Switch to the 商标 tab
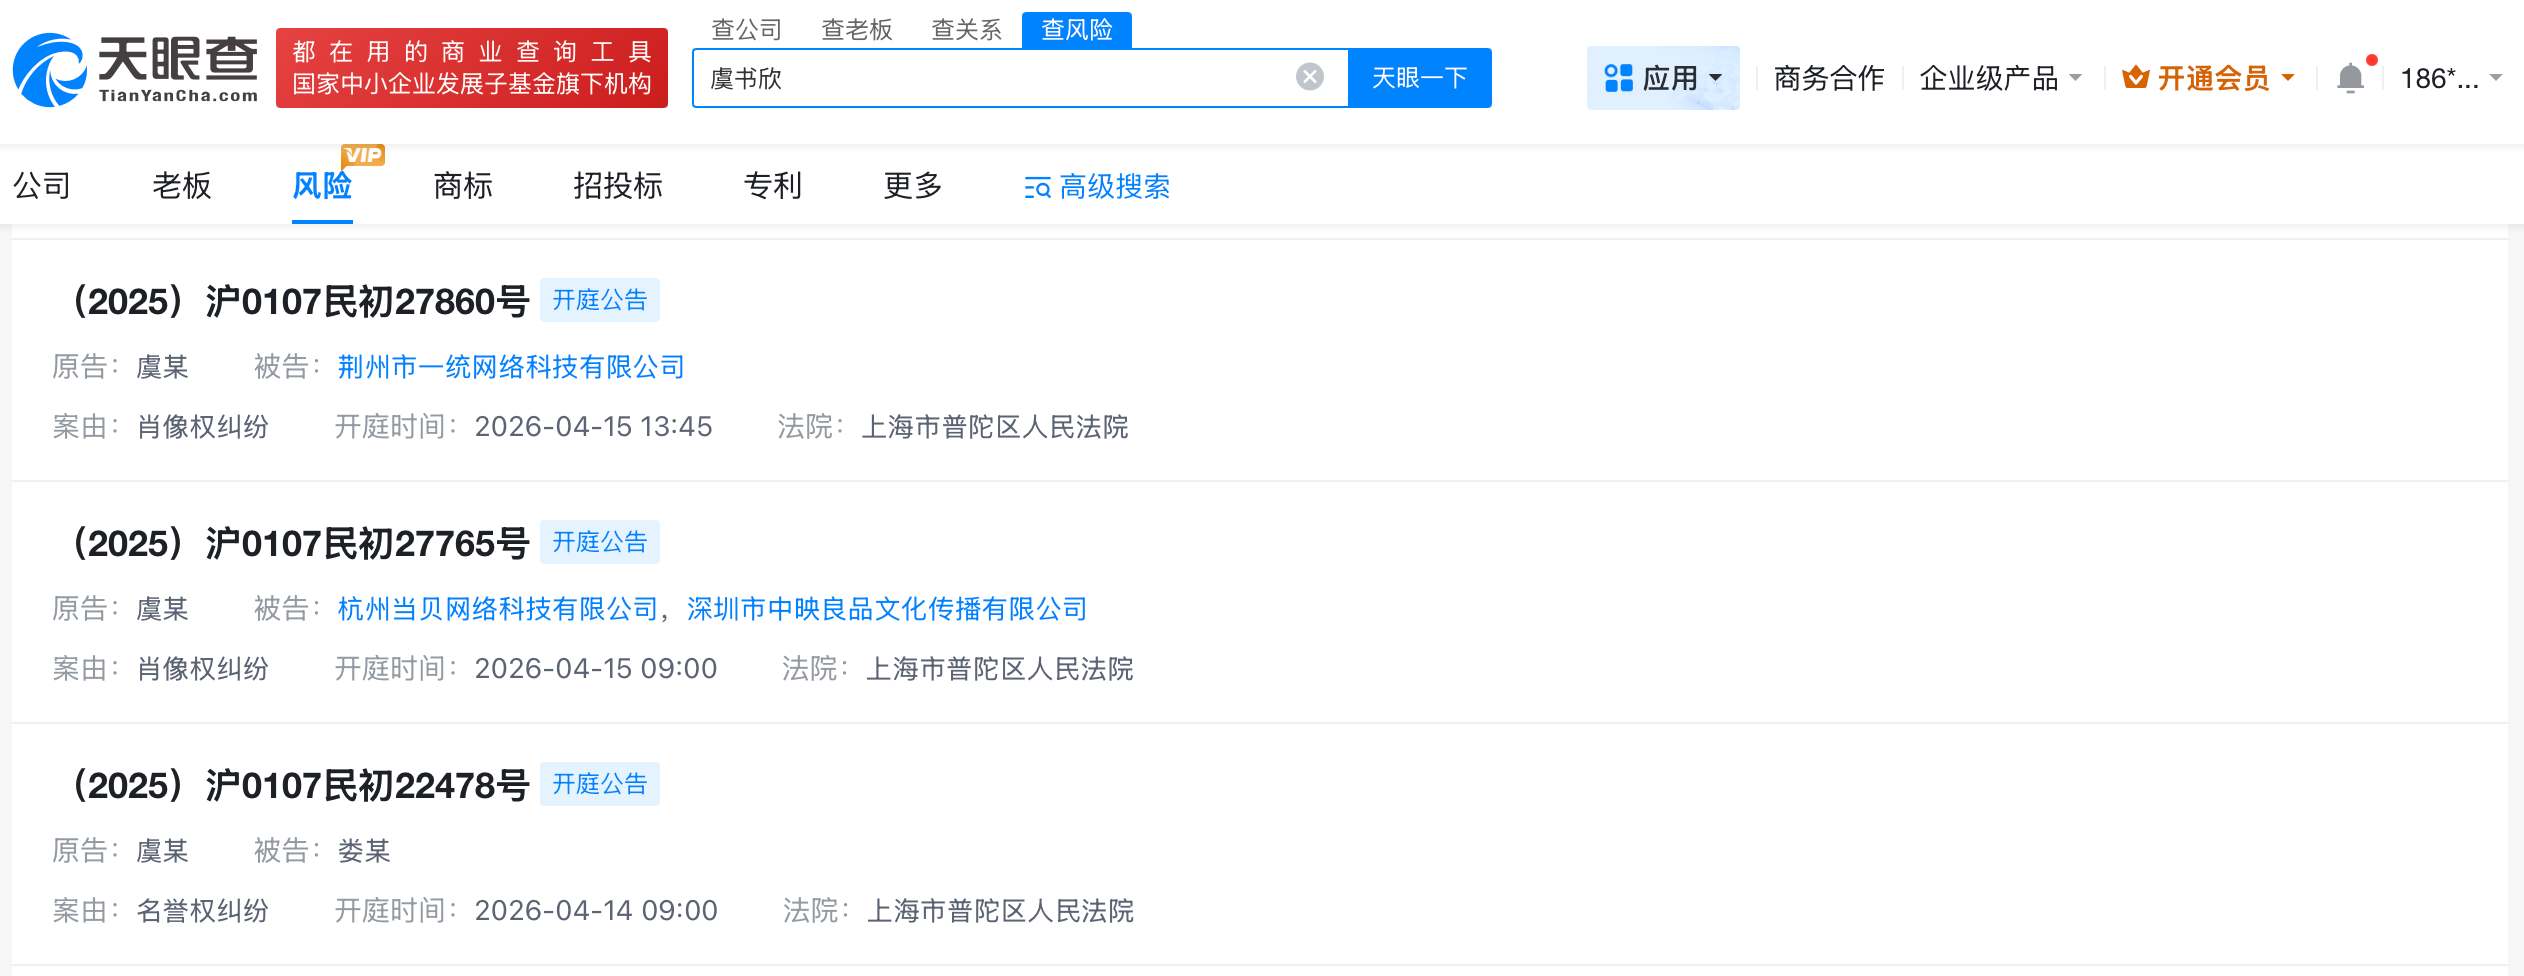 coord(463,187)
